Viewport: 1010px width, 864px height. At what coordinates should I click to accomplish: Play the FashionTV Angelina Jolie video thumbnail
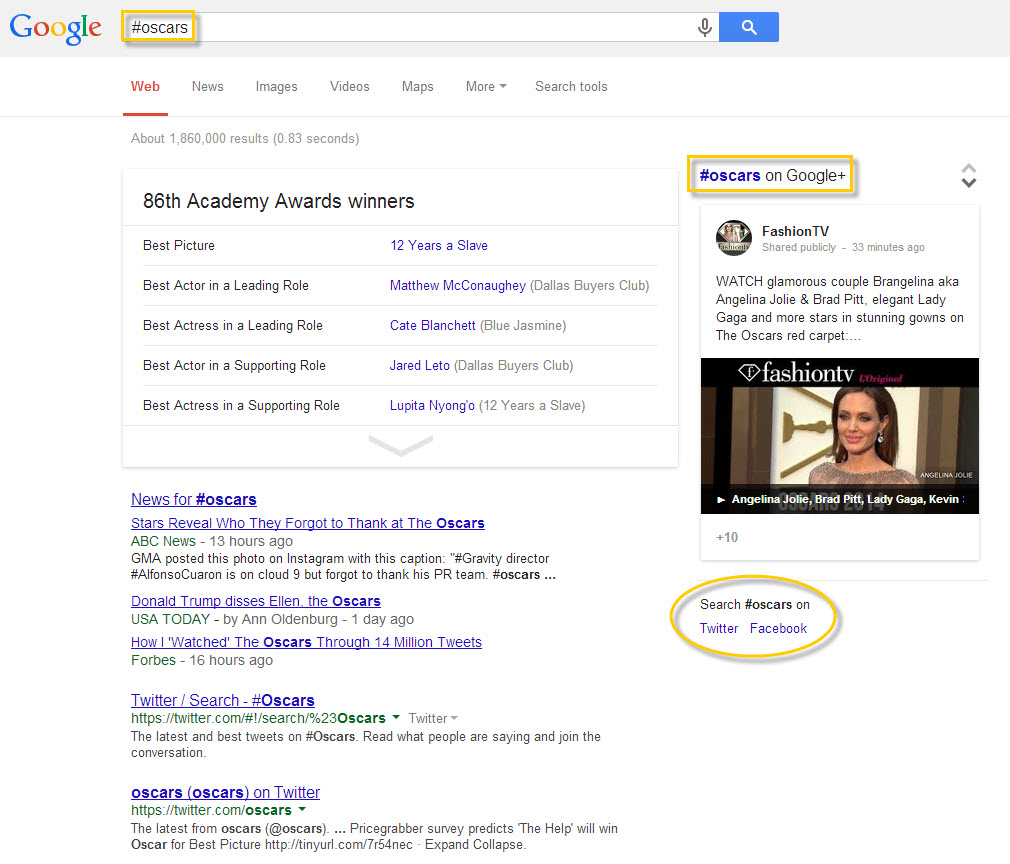pyautogui.click(x=839, y=436)
